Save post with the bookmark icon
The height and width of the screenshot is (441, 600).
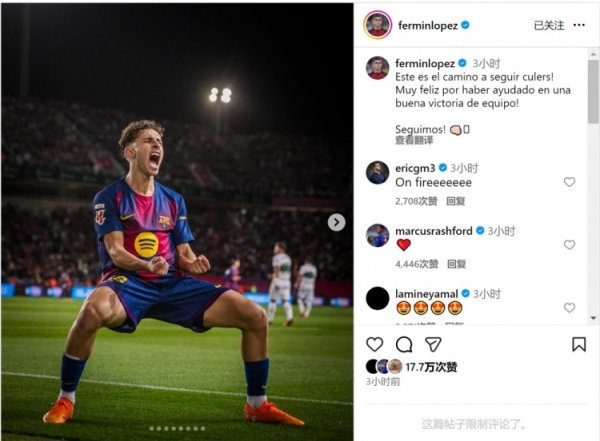click(579, 344)
